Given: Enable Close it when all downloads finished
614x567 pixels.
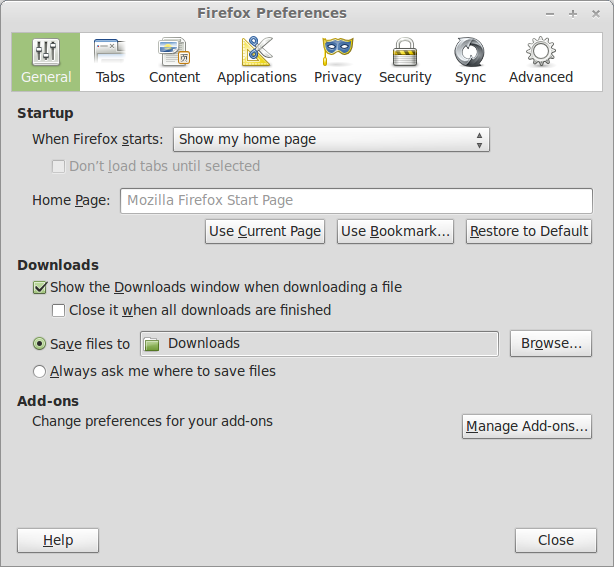Looking at the screenshot, I should (58, 311).
